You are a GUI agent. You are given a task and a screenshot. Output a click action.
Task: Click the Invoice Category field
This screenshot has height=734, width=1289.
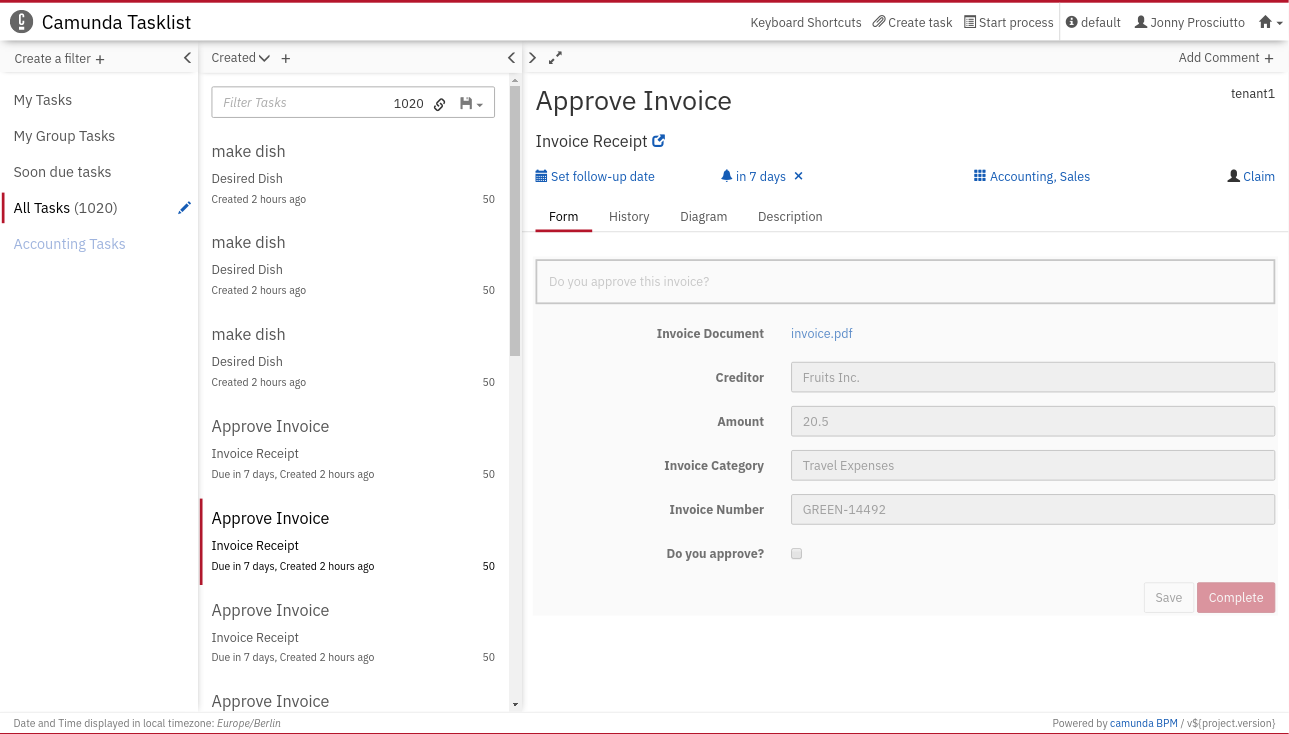point(1033,465)
